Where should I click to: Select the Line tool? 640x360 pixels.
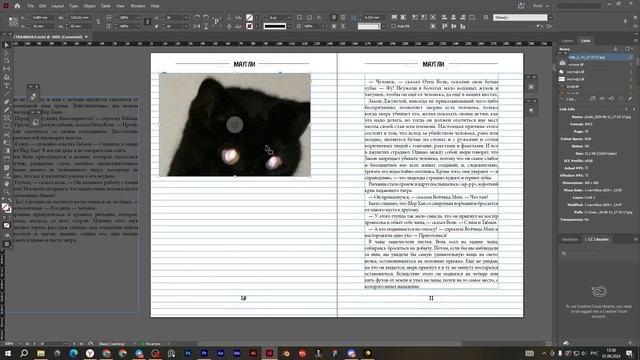7,94
